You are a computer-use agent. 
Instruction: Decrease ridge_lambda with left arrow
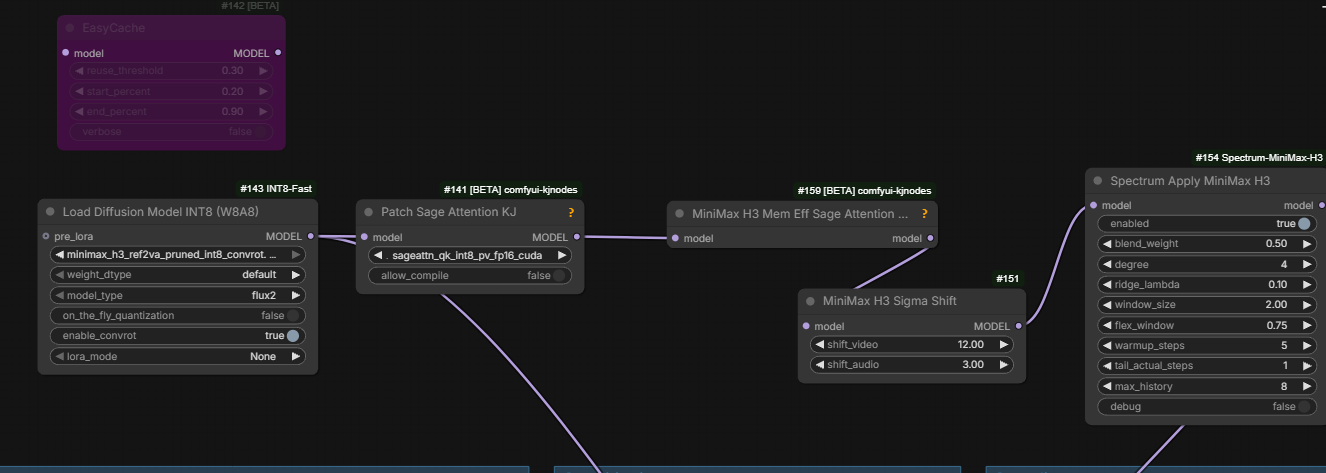tap(1107, 285)
